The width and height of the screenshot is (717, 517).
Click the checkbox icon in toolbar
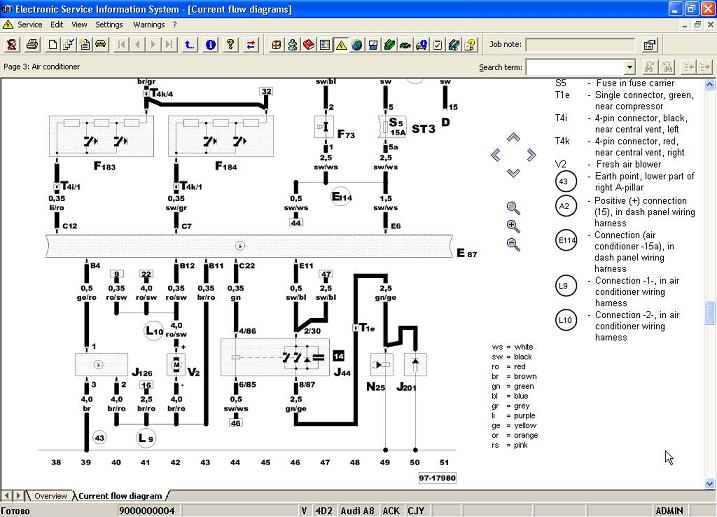click(x=437, y=45)
